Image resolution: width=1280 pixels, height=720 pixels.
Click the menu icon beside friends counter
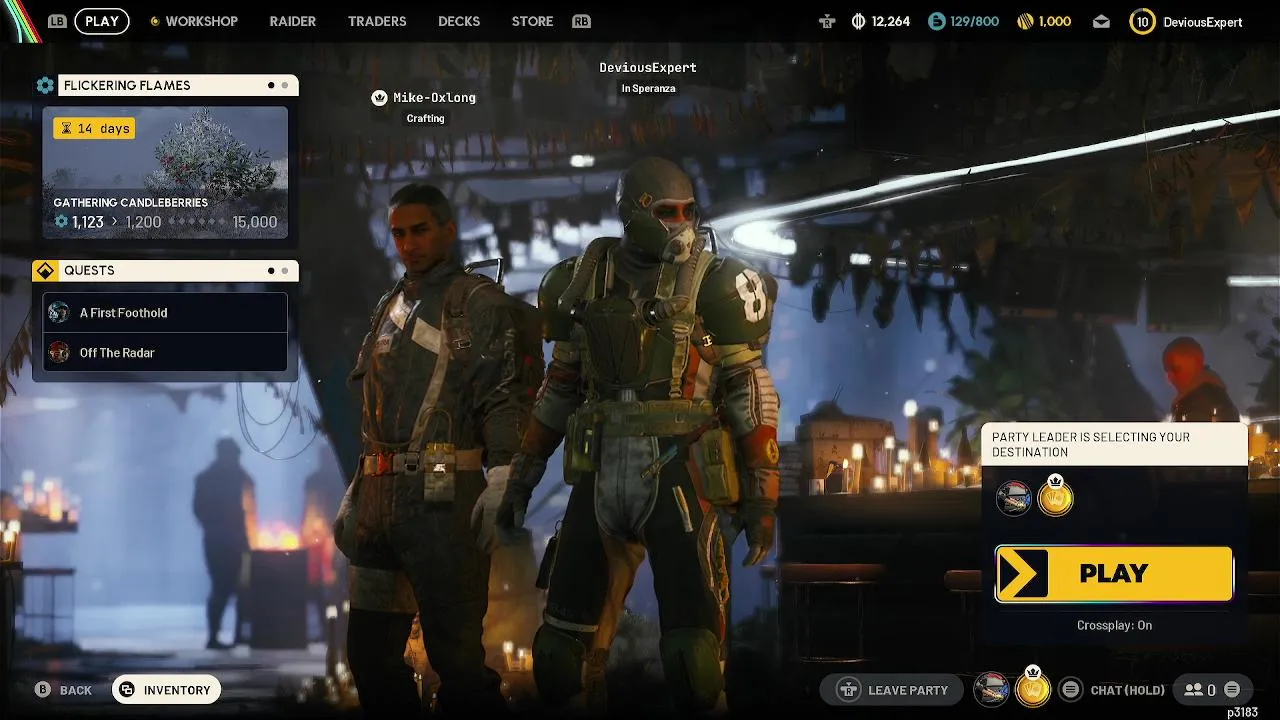click(1232, 690)
